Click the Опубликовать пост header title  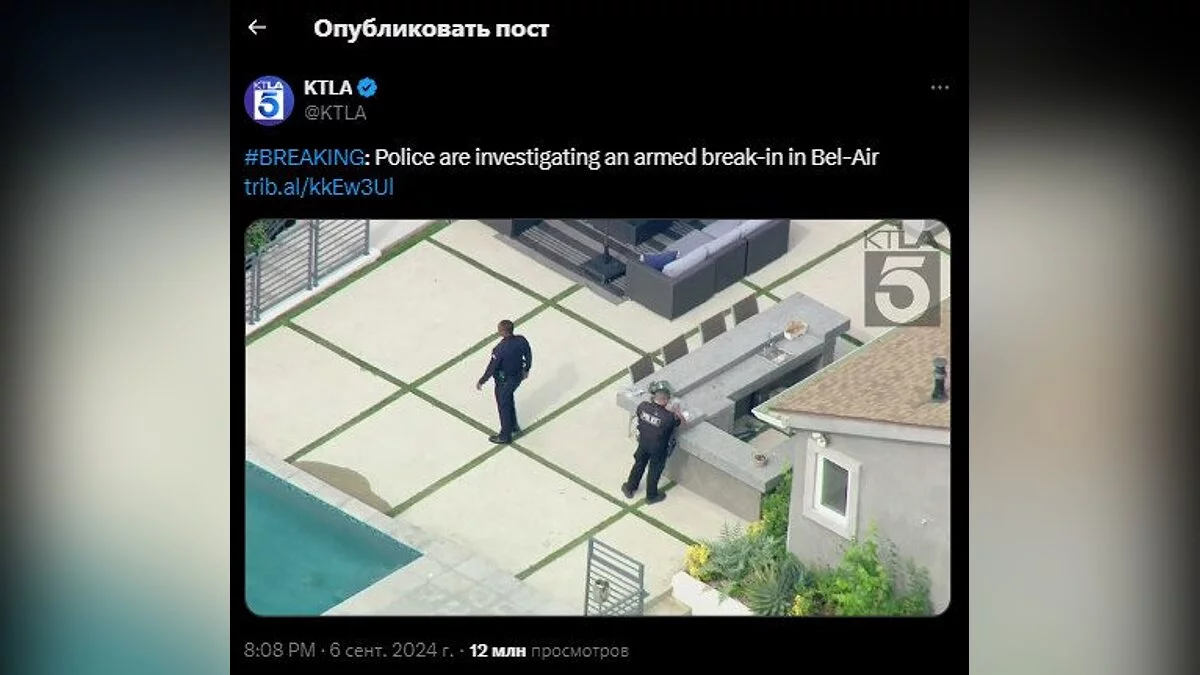tap(431, 29)
